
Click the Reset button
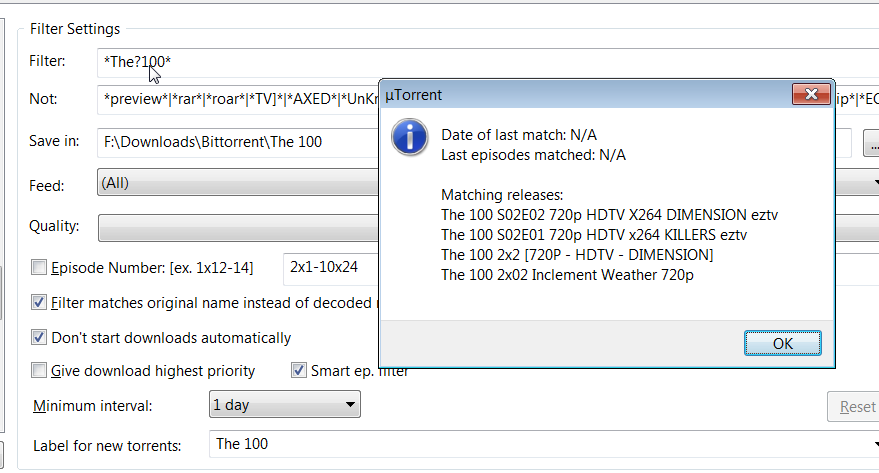point(854,406)
